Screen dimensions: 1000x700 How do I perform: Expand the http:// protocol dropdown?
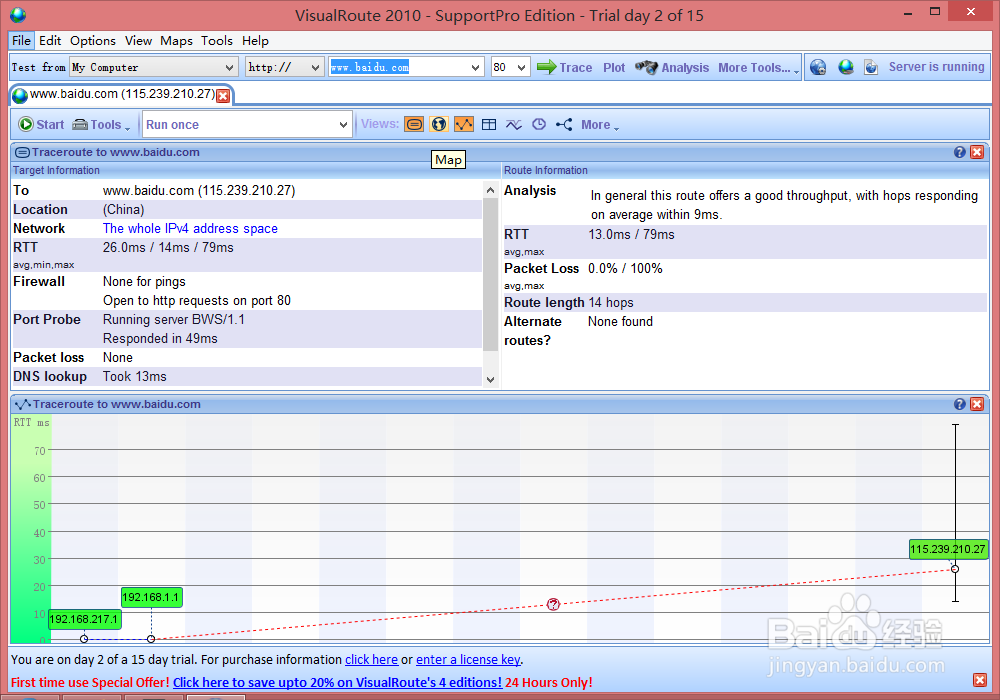[x=315, y=67]
